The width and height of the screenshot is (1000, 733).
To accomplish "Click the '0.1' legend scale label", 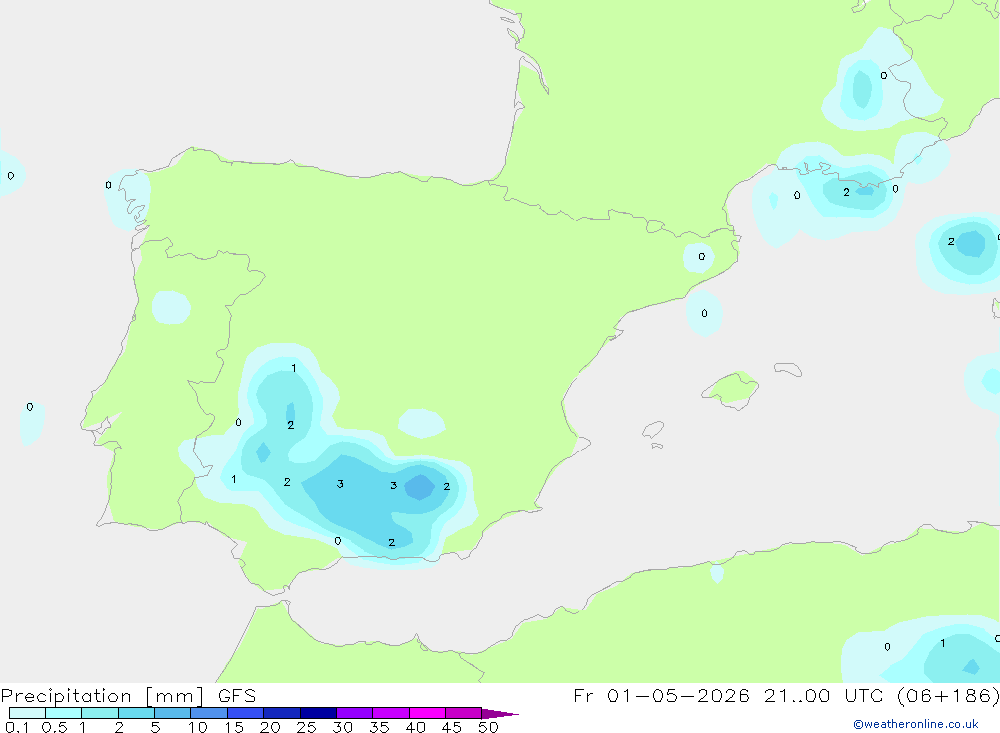I will (x=17, y=727).
